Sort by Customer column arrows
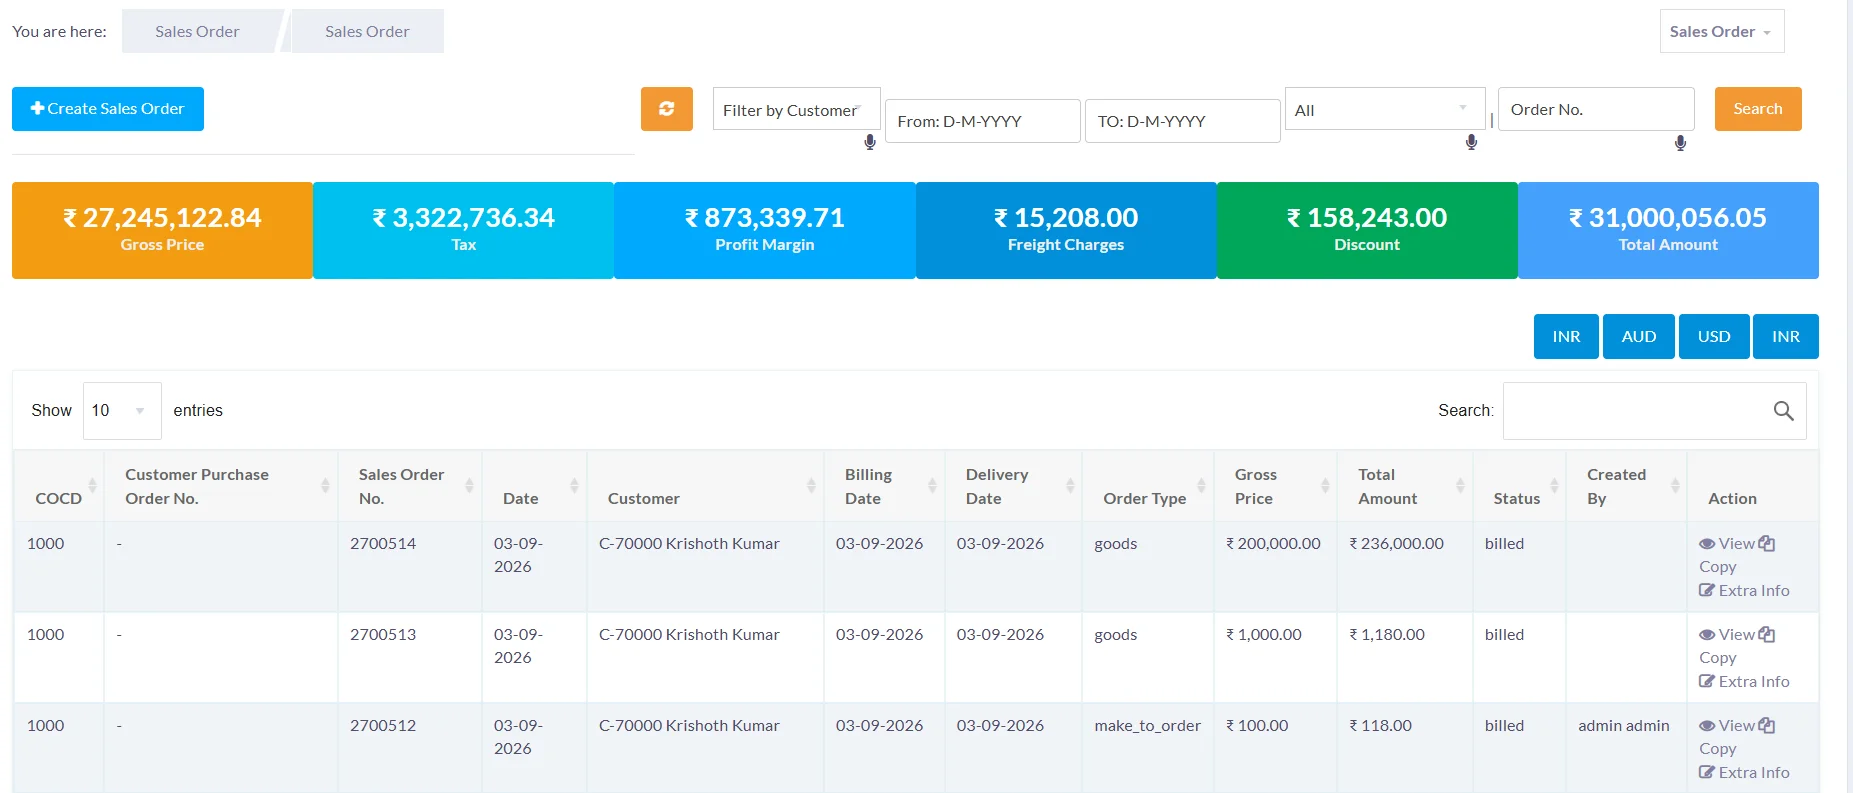Screen dimensions: 1853x793 [x=811, y=486]
